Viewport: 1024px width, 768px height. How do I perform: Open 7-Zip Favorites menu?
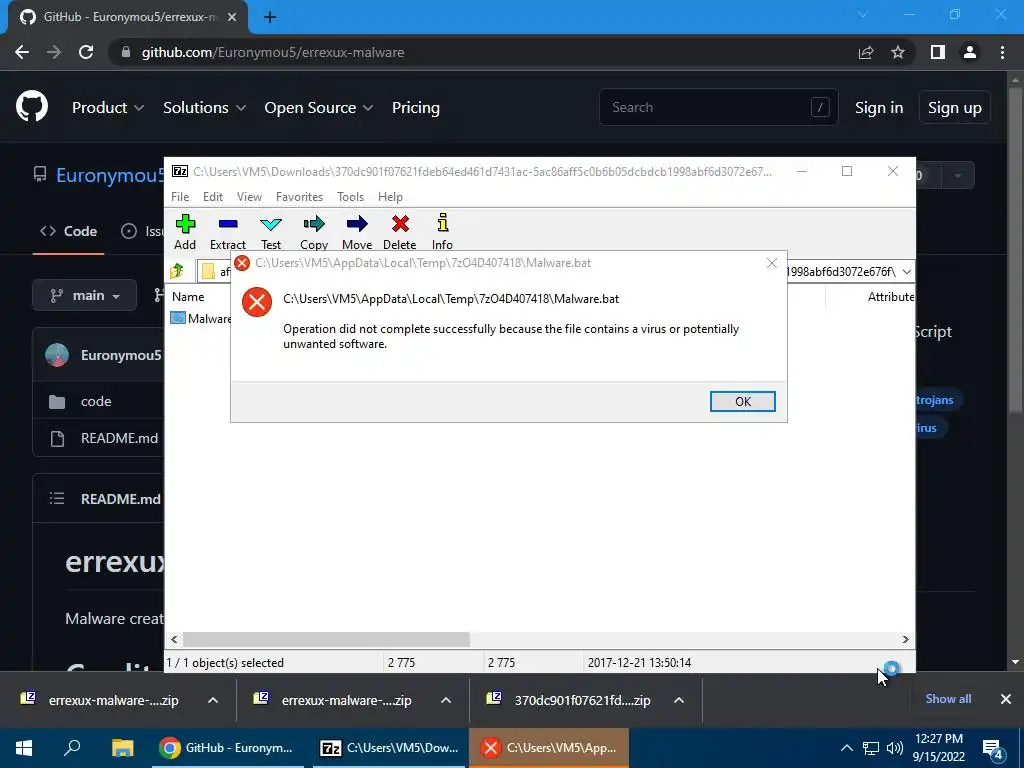[x=299, y=197]
